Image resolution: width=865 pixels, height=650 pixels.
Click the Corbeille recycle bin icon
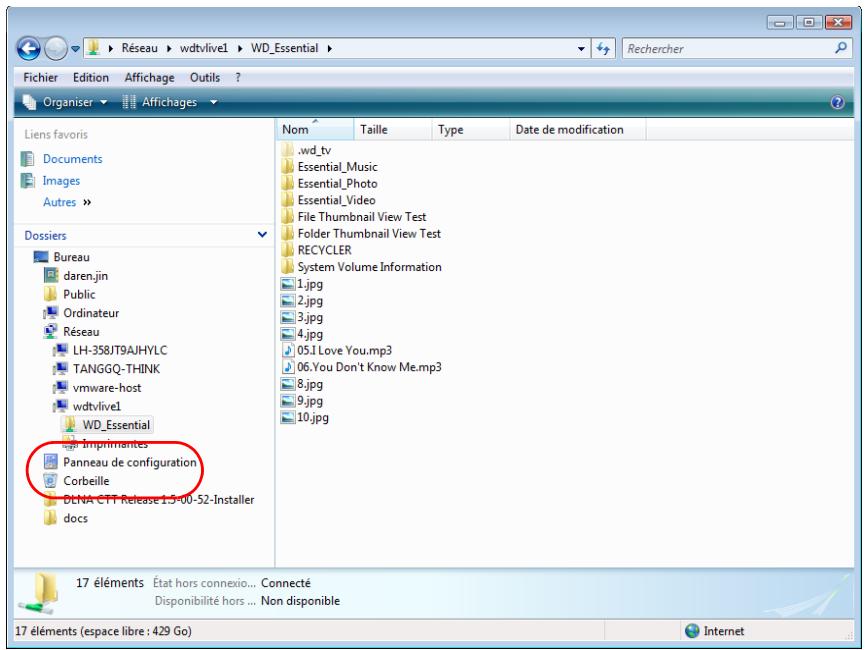(50, 481)
